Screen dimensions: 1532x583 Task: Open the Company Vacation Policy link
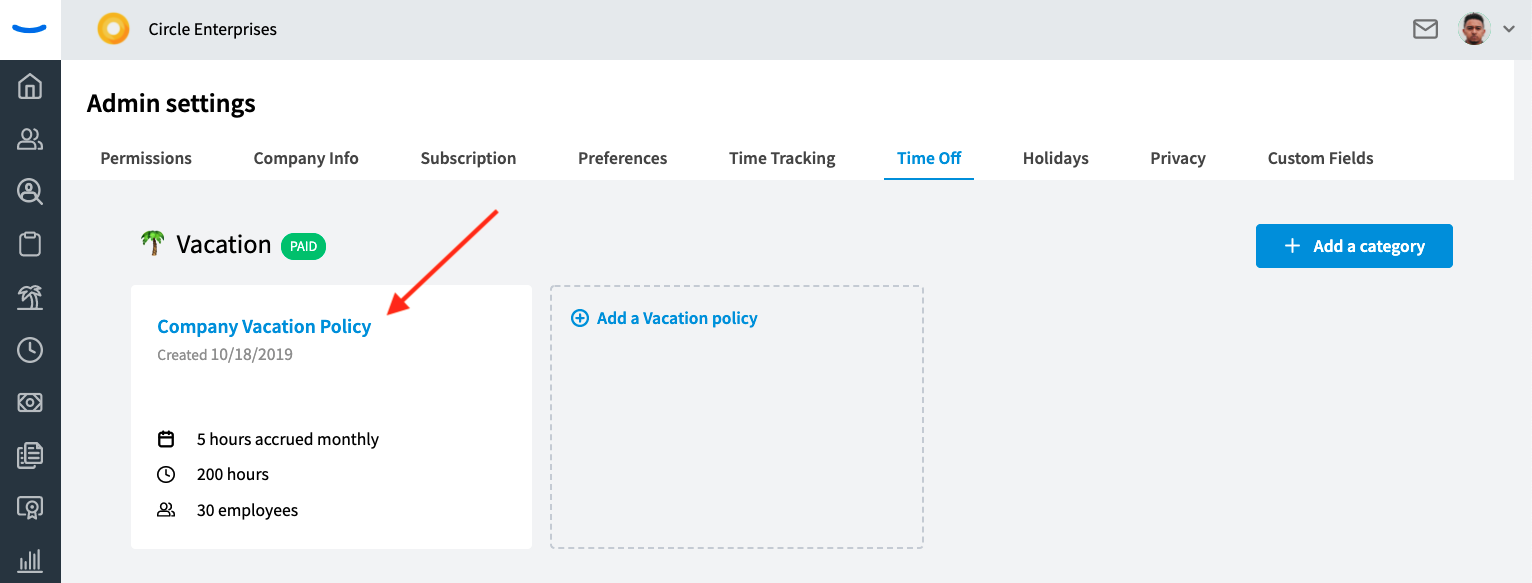(x=264, y=327)
